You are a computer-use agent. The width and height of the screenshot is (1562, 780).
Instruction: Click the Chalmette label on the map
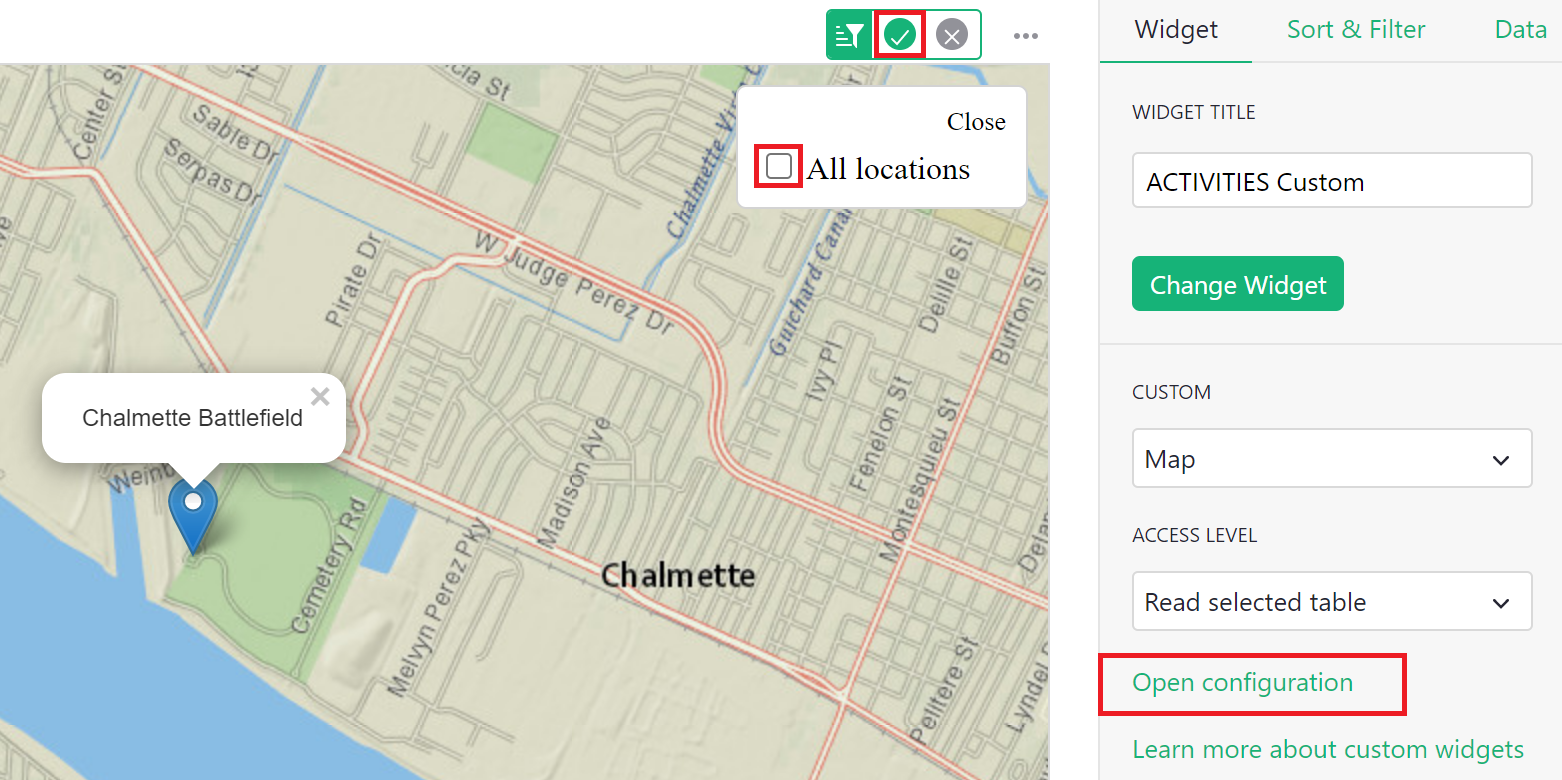coord(678,575)
